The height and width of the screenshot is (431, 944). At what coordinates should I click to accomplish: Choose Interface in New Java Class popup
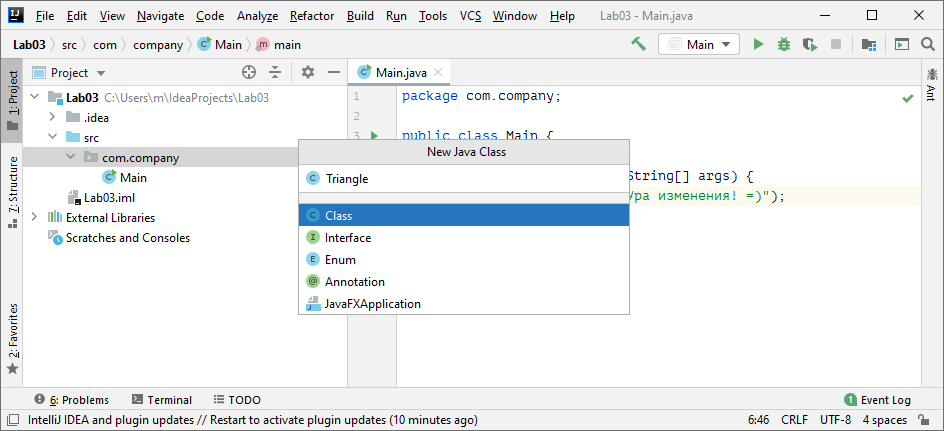464,237
